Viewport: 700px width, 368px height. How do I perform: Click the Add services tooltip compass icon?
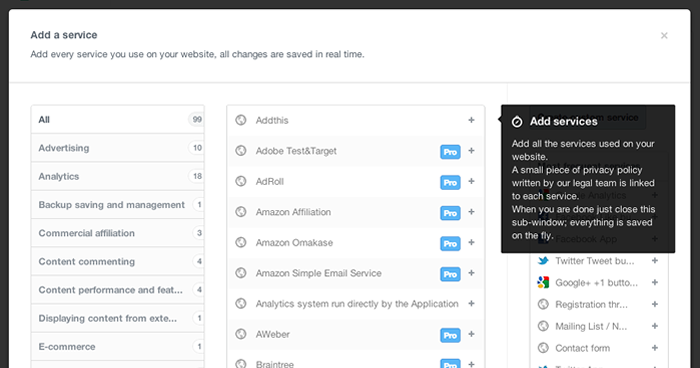point(517,121)
